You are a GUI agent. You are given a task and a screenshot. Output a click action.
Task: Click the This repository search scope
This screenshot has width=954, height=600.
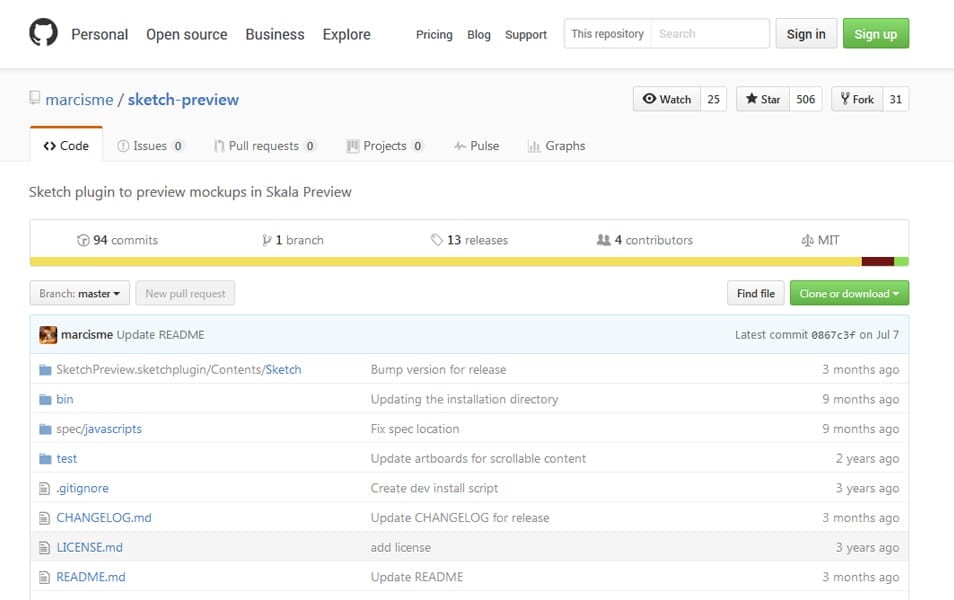tap(607, 34)
